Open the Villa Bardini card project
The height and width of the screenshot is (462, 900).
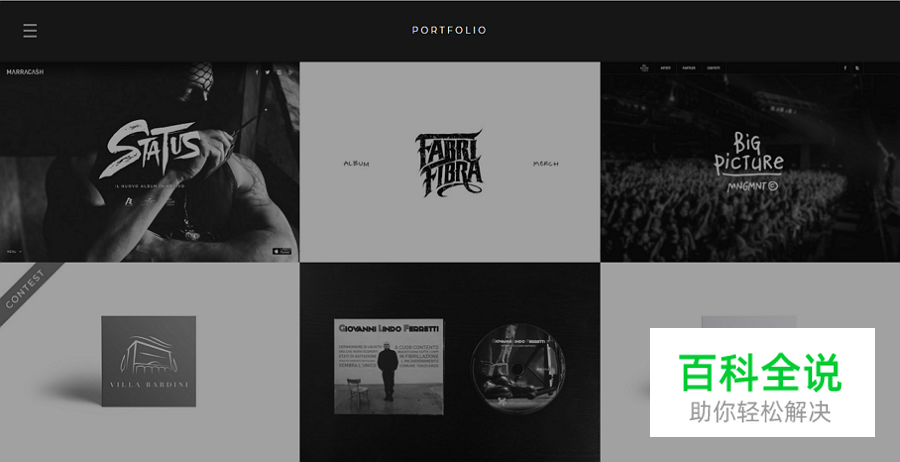(x=149, y=362)
